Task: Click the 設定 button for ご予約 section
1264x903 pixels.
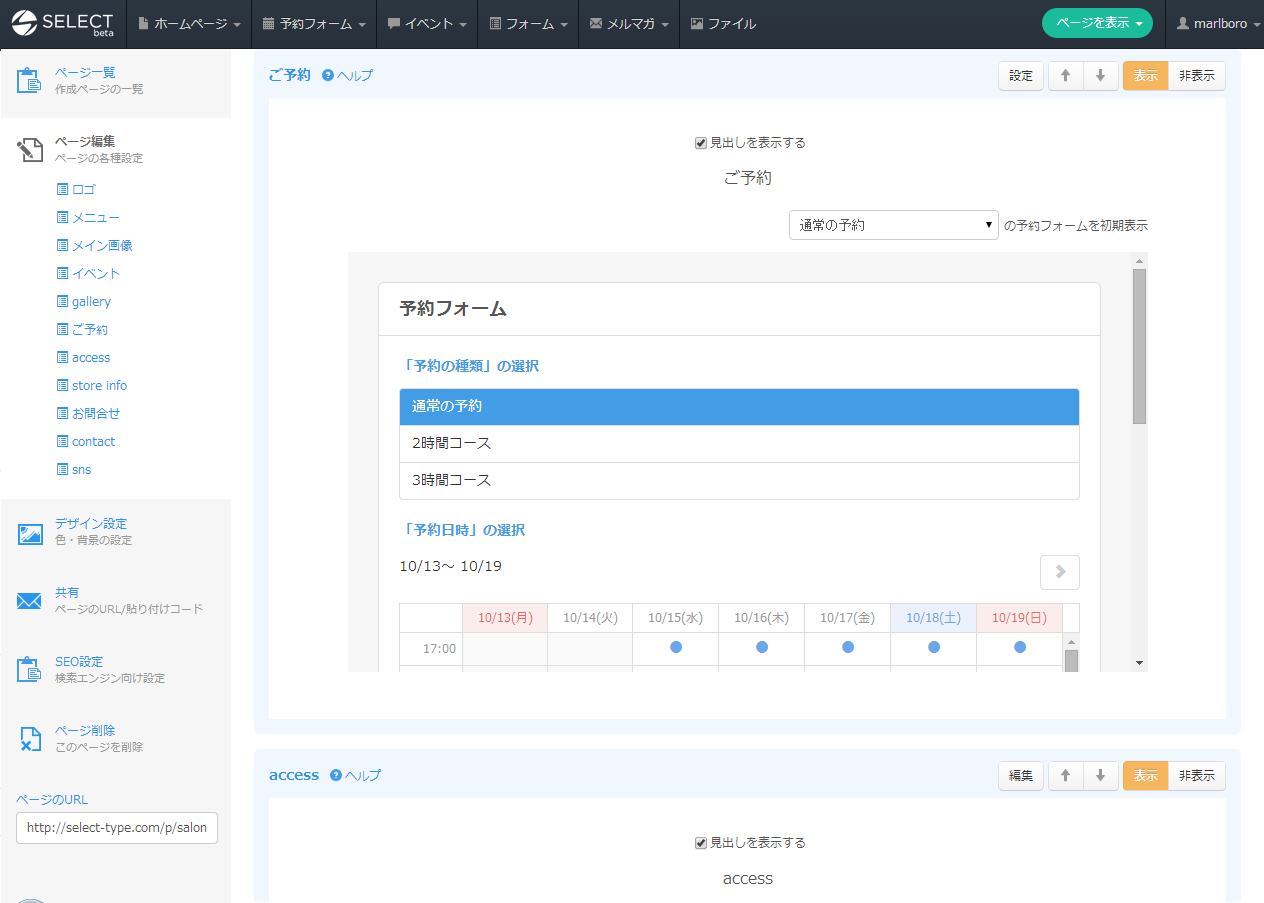Action: (1020, 76)
